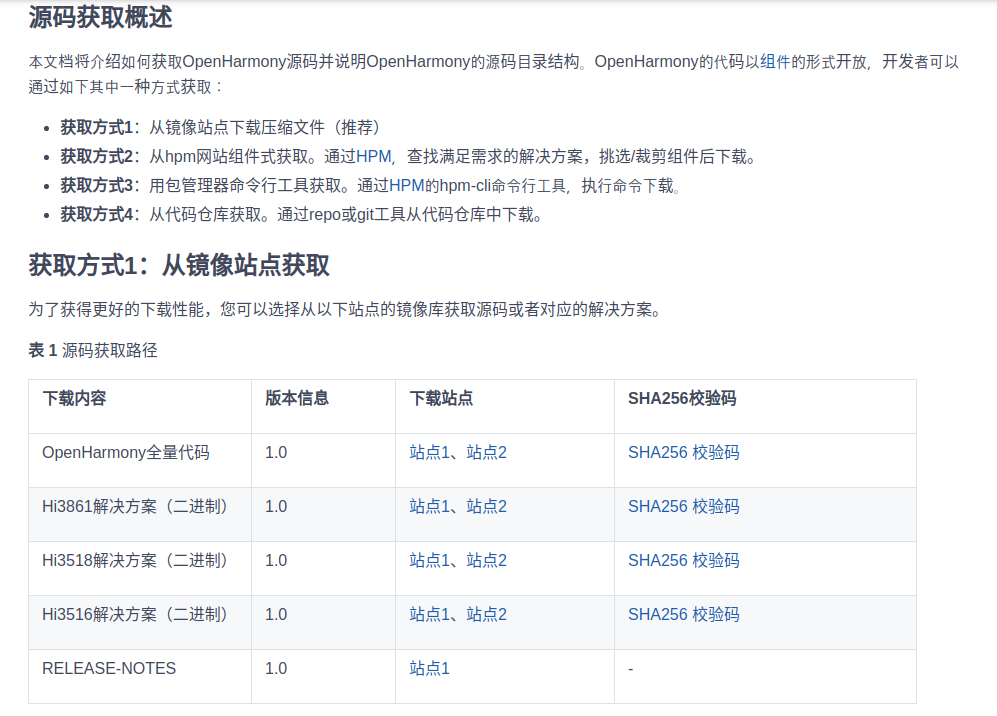Click the 获取方式1：从镜像站点获取 heading
Image resolution: width=997 pixels, height=716 pixels.
(x=179, y=265)
